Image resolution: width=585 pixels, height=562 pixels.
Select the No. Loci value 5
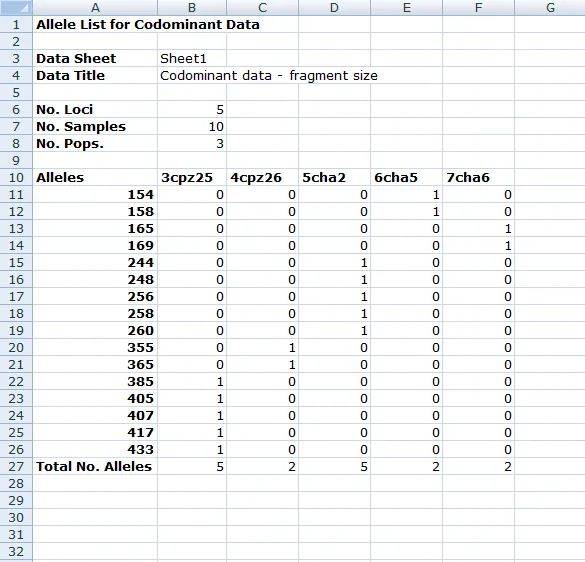tap(192, 110)
